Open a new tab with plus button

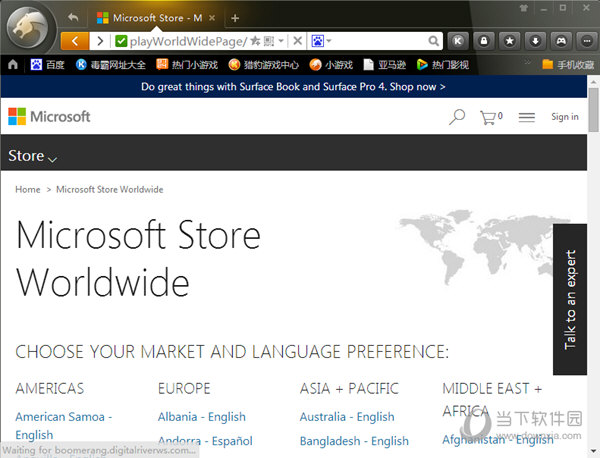click(x=235, y=18)
